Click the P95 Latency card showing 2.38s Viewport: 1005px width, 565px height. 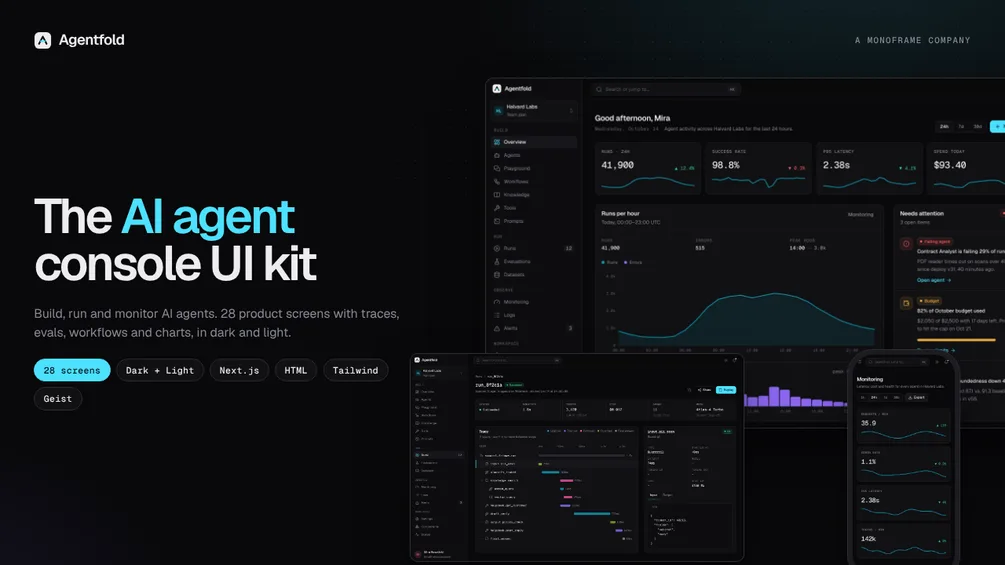[x=869, y=168]
